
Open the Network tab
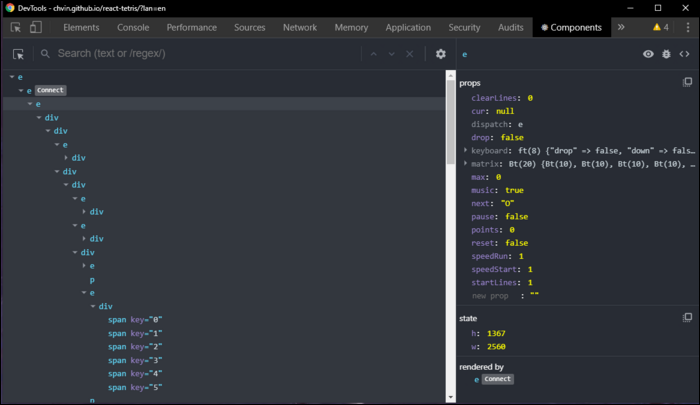click(300, 27)
